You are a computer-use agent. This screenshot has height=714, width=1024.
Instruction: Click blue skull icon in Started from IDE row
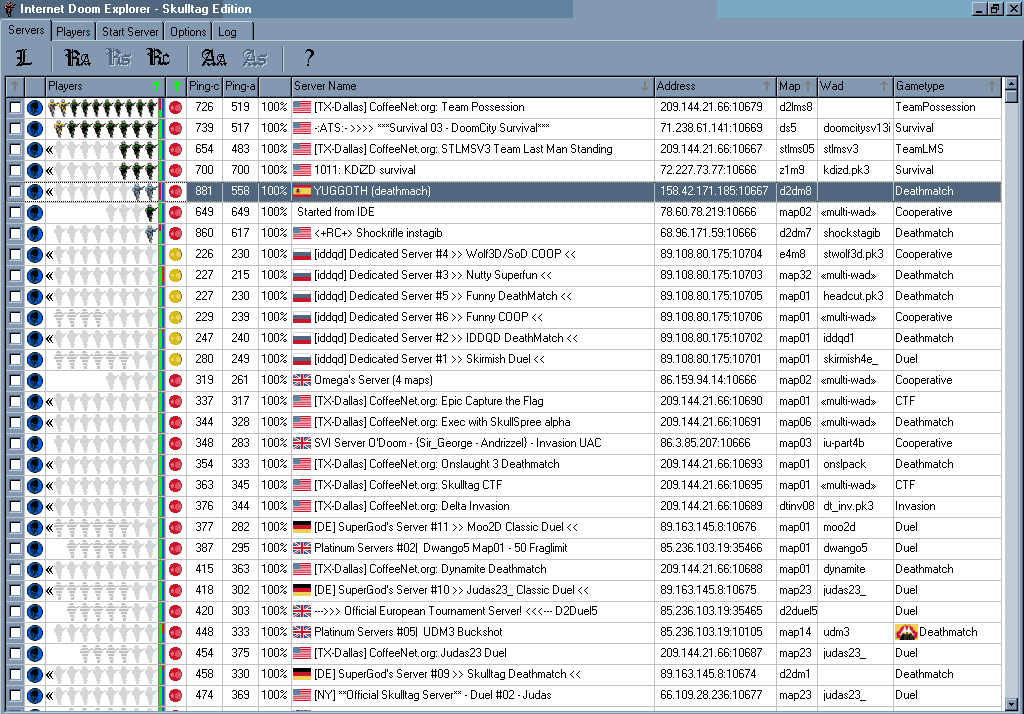pyautogui.click(x=35, y=212)
